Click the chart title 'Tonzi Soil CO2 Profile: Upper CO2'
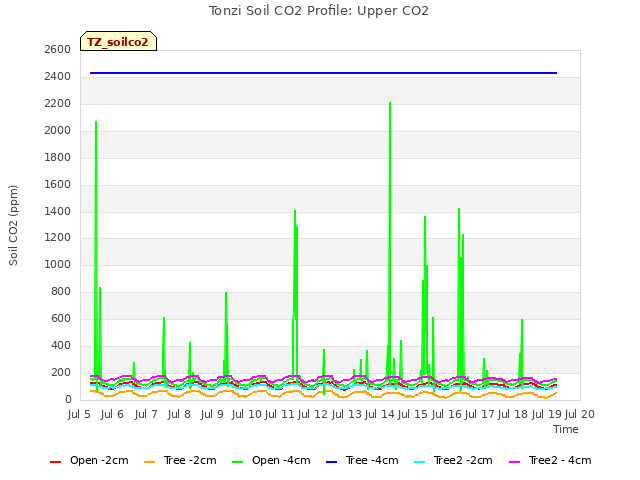The image size is (640, 480). 319,11
